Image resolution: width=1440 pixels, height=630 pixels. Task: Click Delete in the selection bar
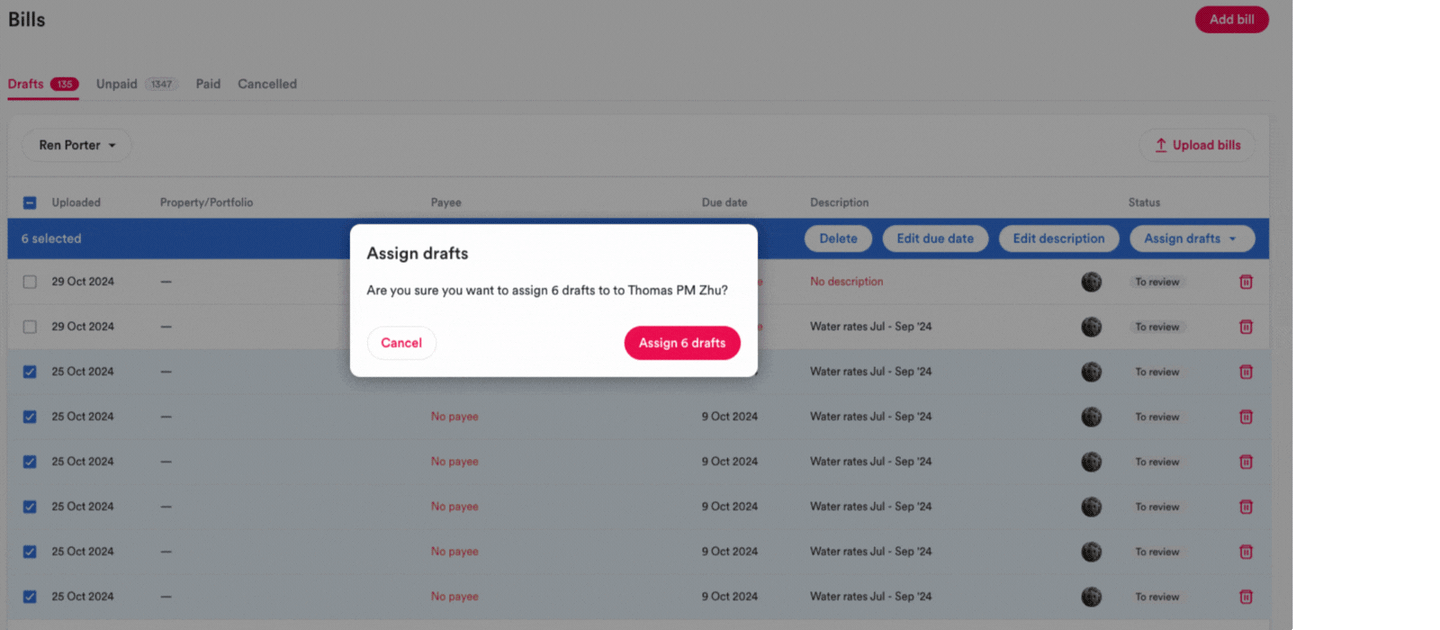838,239
